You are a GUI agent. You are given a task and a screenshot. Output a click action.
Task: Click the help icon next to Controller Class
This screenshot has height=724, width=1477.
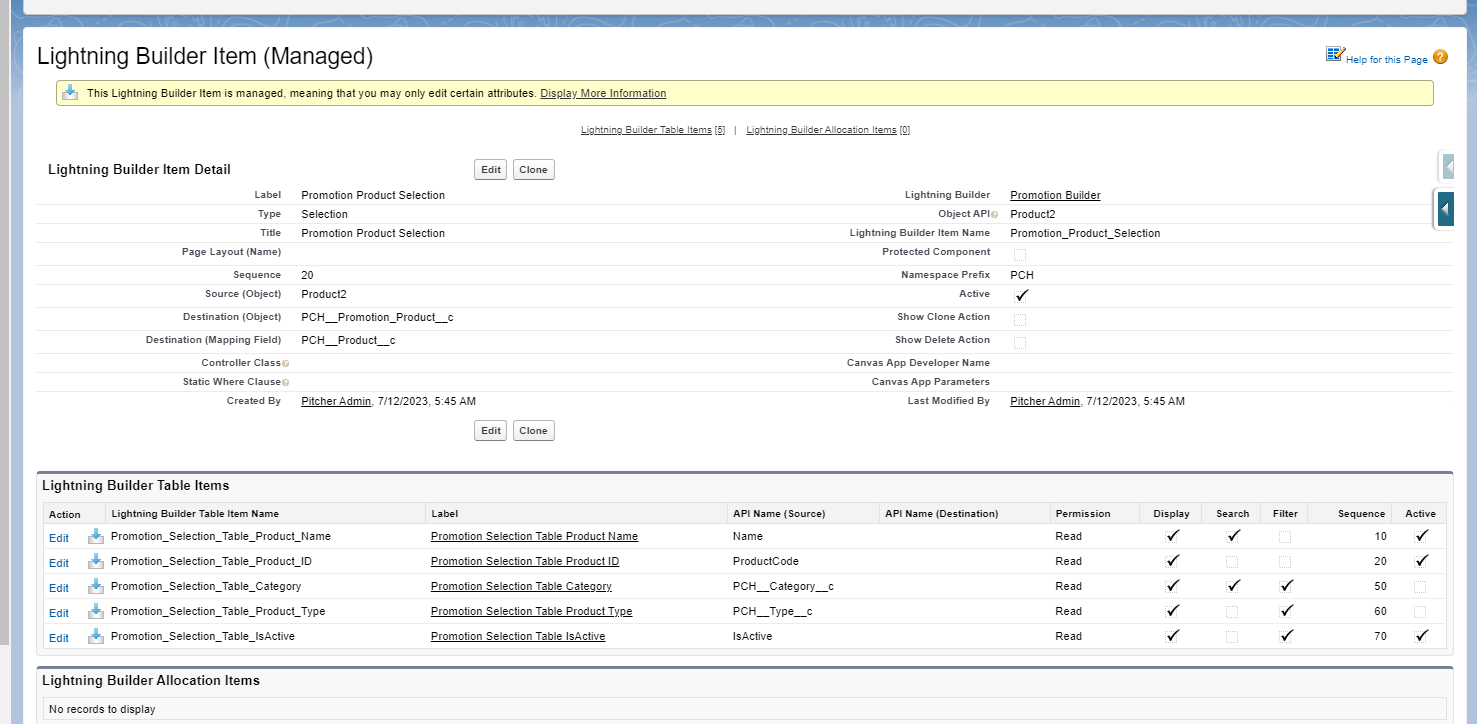tap(285, 364)
